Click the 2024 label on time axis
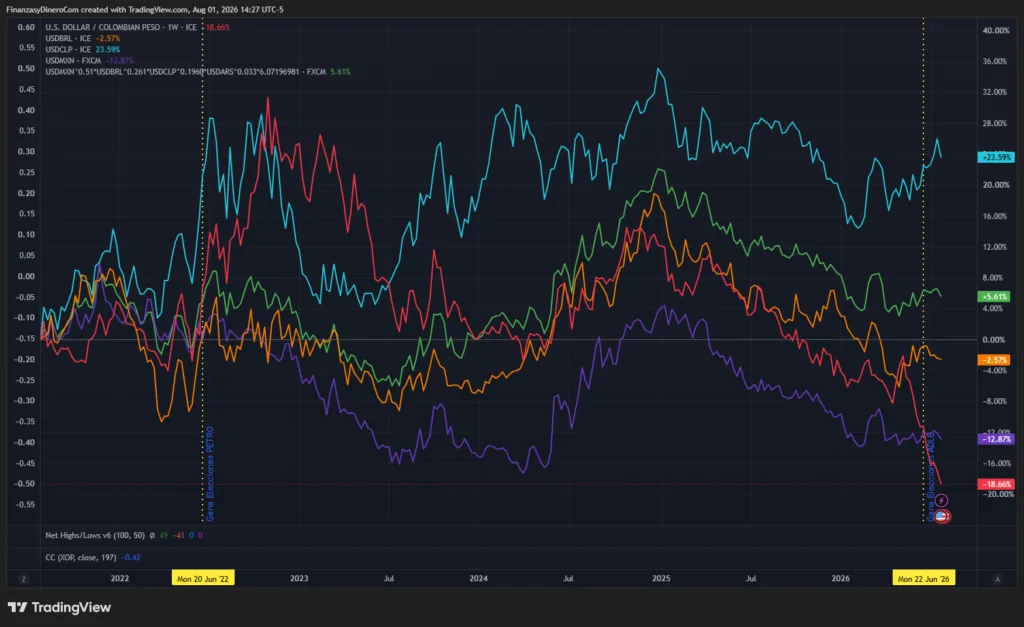The width and height of the screenshot is (1024, 627). point(479,579)
